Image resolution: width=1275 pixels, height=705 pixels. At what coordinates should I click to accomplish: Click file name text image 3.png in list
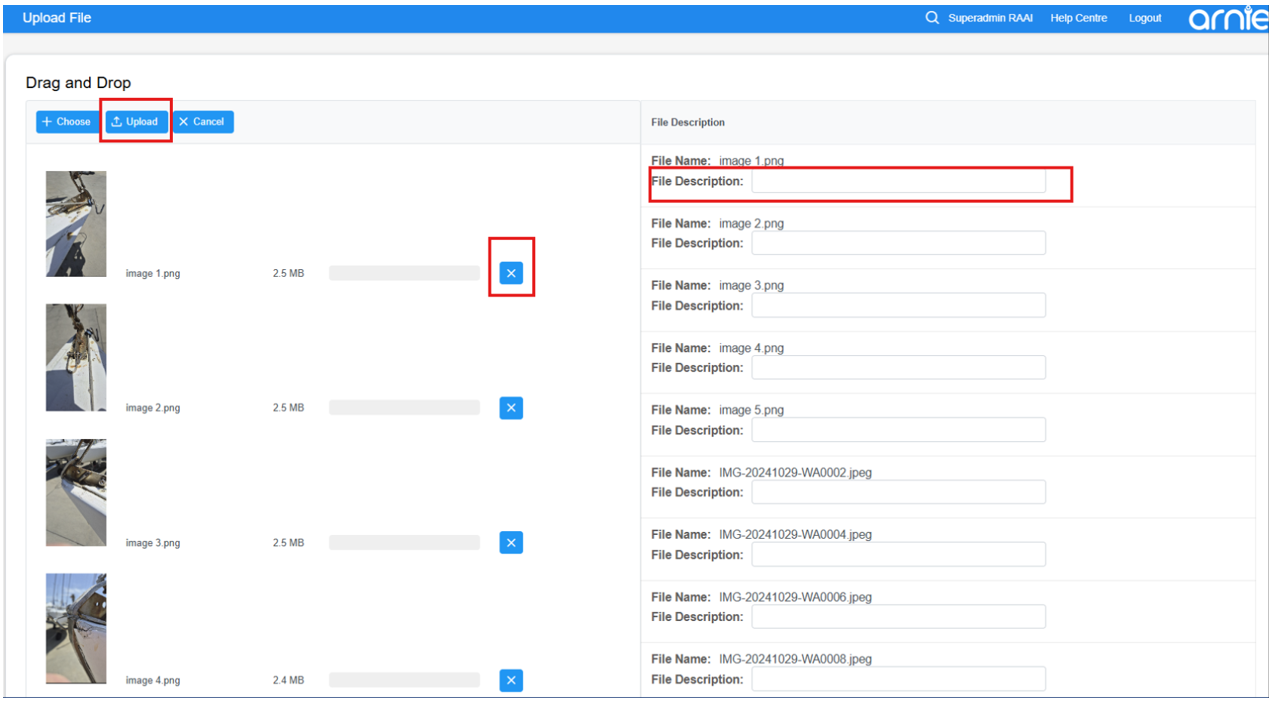pyautogui.click(x=153, y=543)
